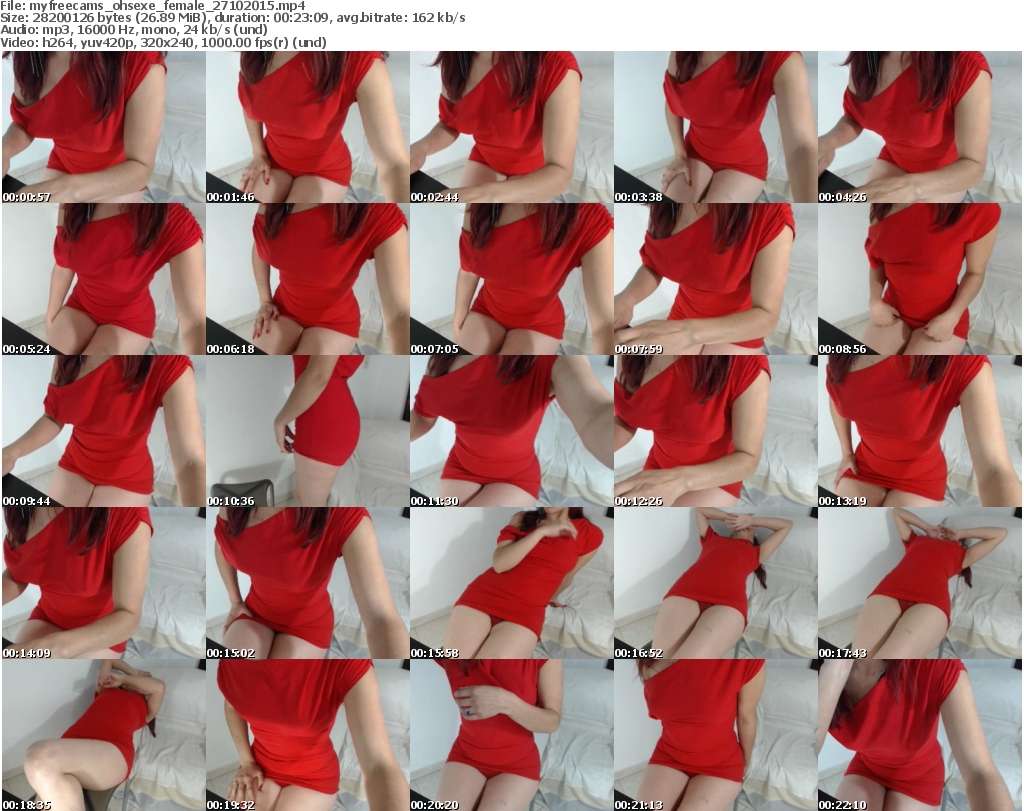1024x811 pixels.
Task: Pick the thumbnail at 00:15:02
Action: click(308, 584)
